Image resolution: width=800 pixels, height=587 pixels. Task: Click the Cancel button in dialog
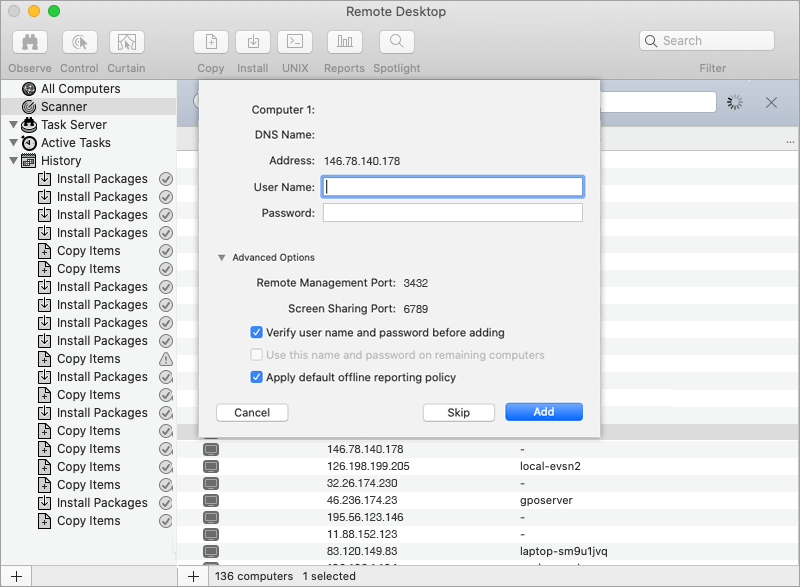point(252,412)
